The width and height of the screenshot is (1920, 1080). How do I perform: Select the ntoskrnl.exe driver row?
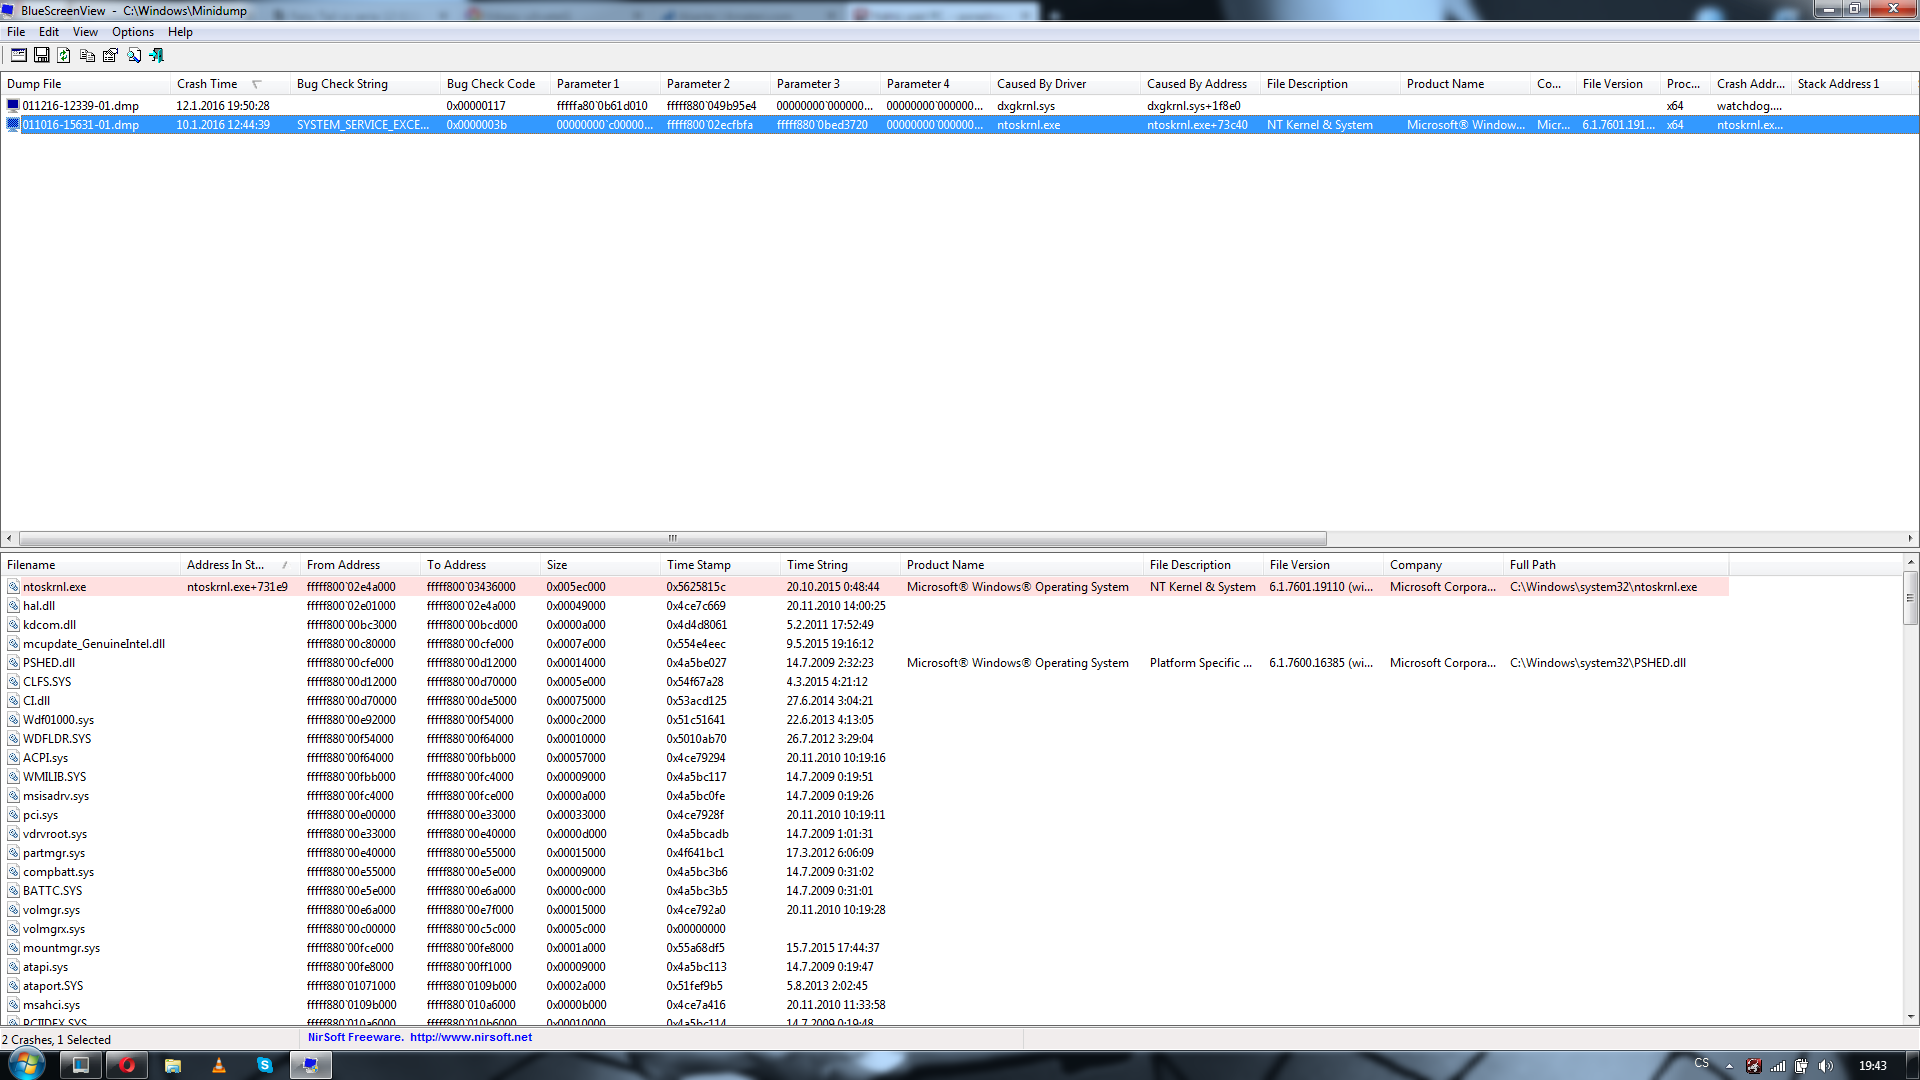(55, 587)
